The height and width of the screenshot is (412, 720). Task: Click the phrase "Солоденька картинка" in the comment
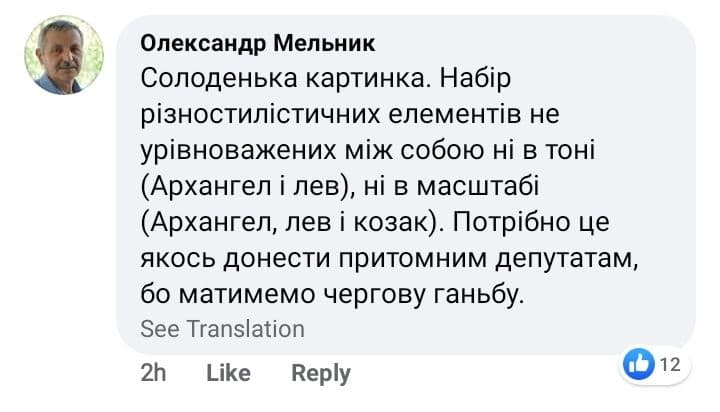pos(258,80)
